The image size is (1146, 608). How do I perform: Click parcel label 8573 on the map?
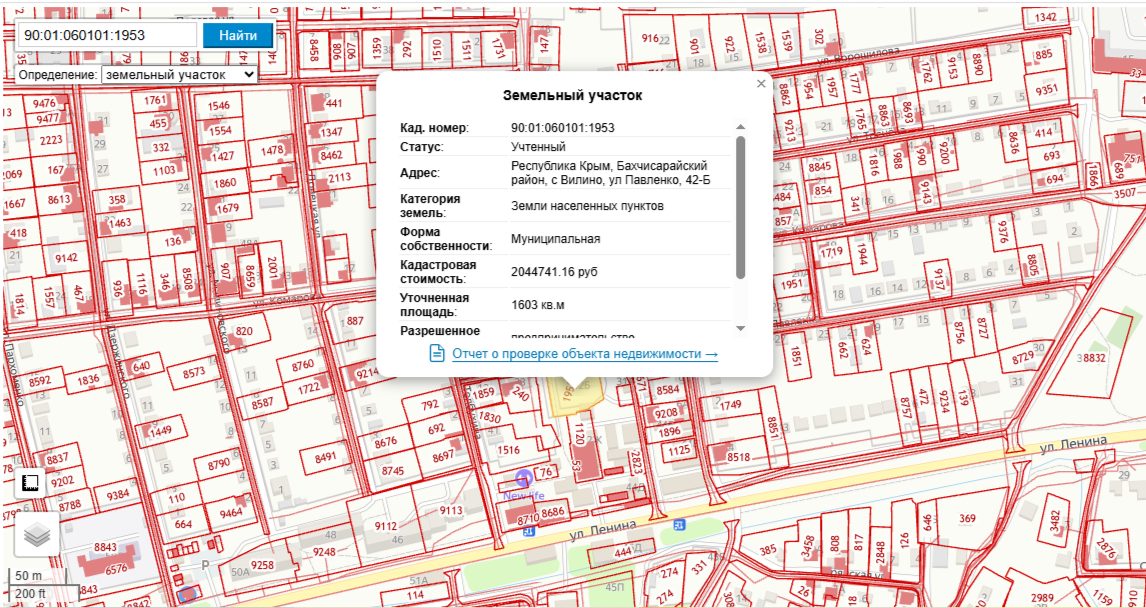pyautogui.click(x=194, y=373)
